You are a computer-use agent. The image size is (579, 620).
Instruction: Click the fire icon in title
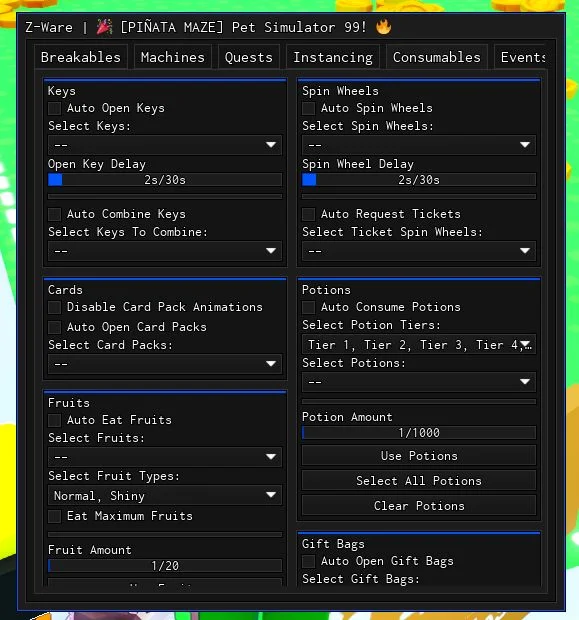coord(383,27)
